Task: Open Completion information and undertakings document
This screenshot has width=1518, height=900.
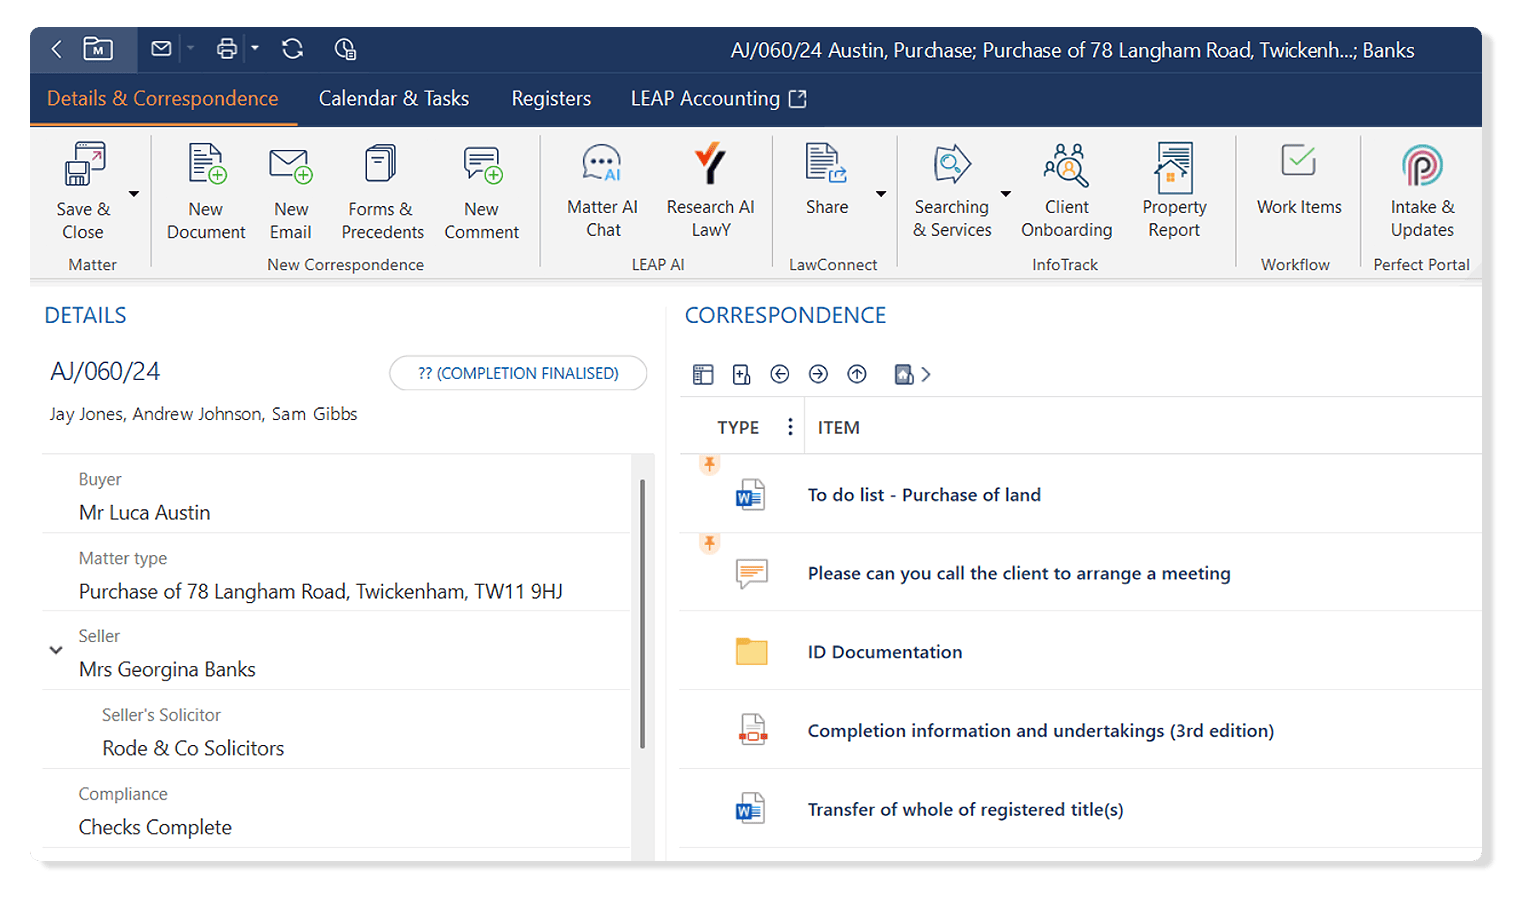Action: 1041,731
